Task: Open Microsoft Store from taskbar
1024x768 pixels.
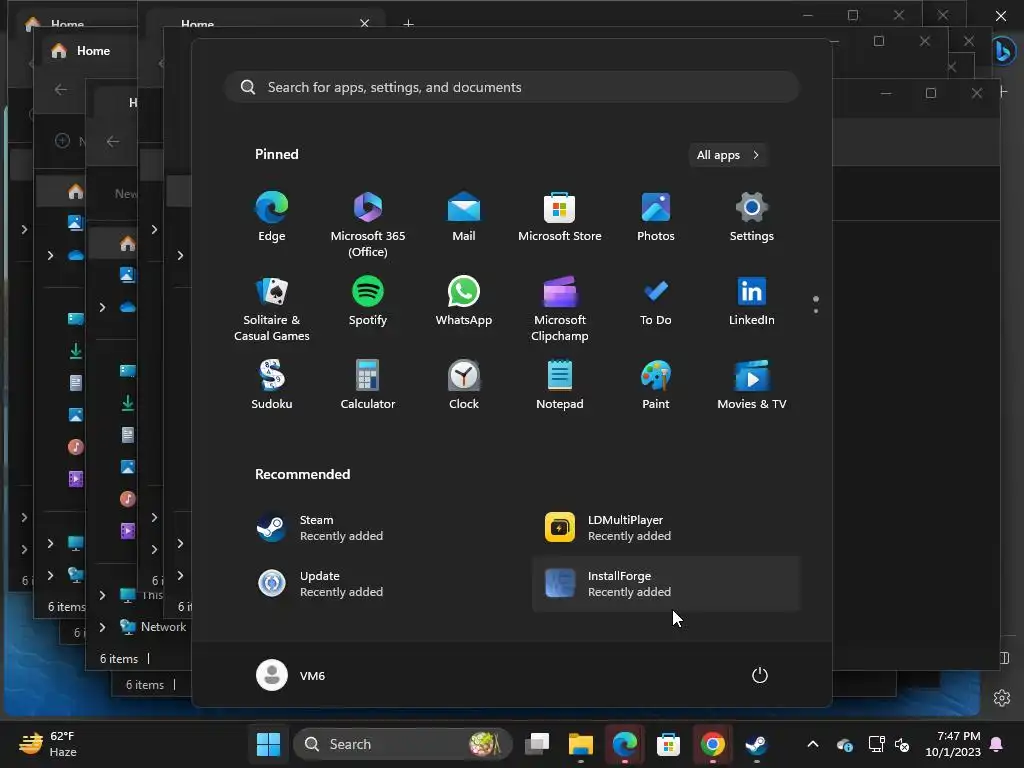Action: [668, 744]
